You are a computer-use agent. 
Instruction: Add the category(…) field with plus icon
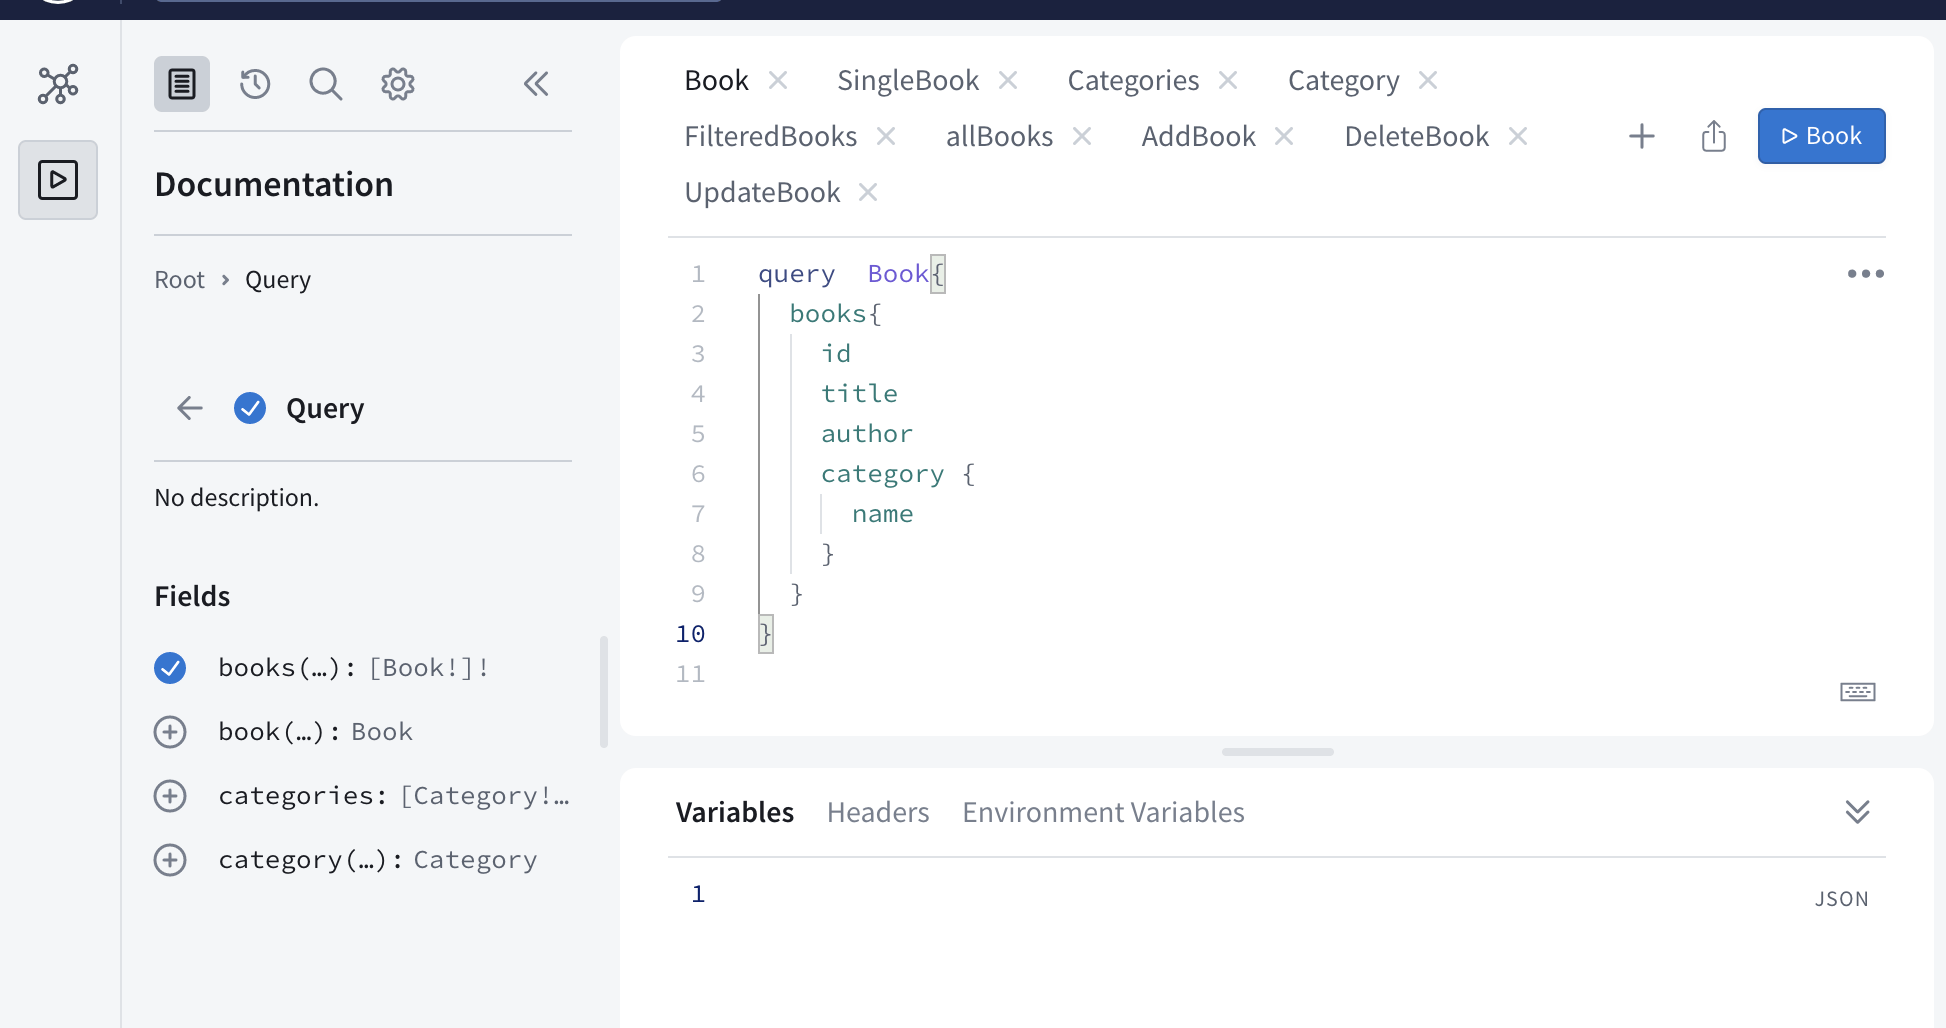(170, 860)
